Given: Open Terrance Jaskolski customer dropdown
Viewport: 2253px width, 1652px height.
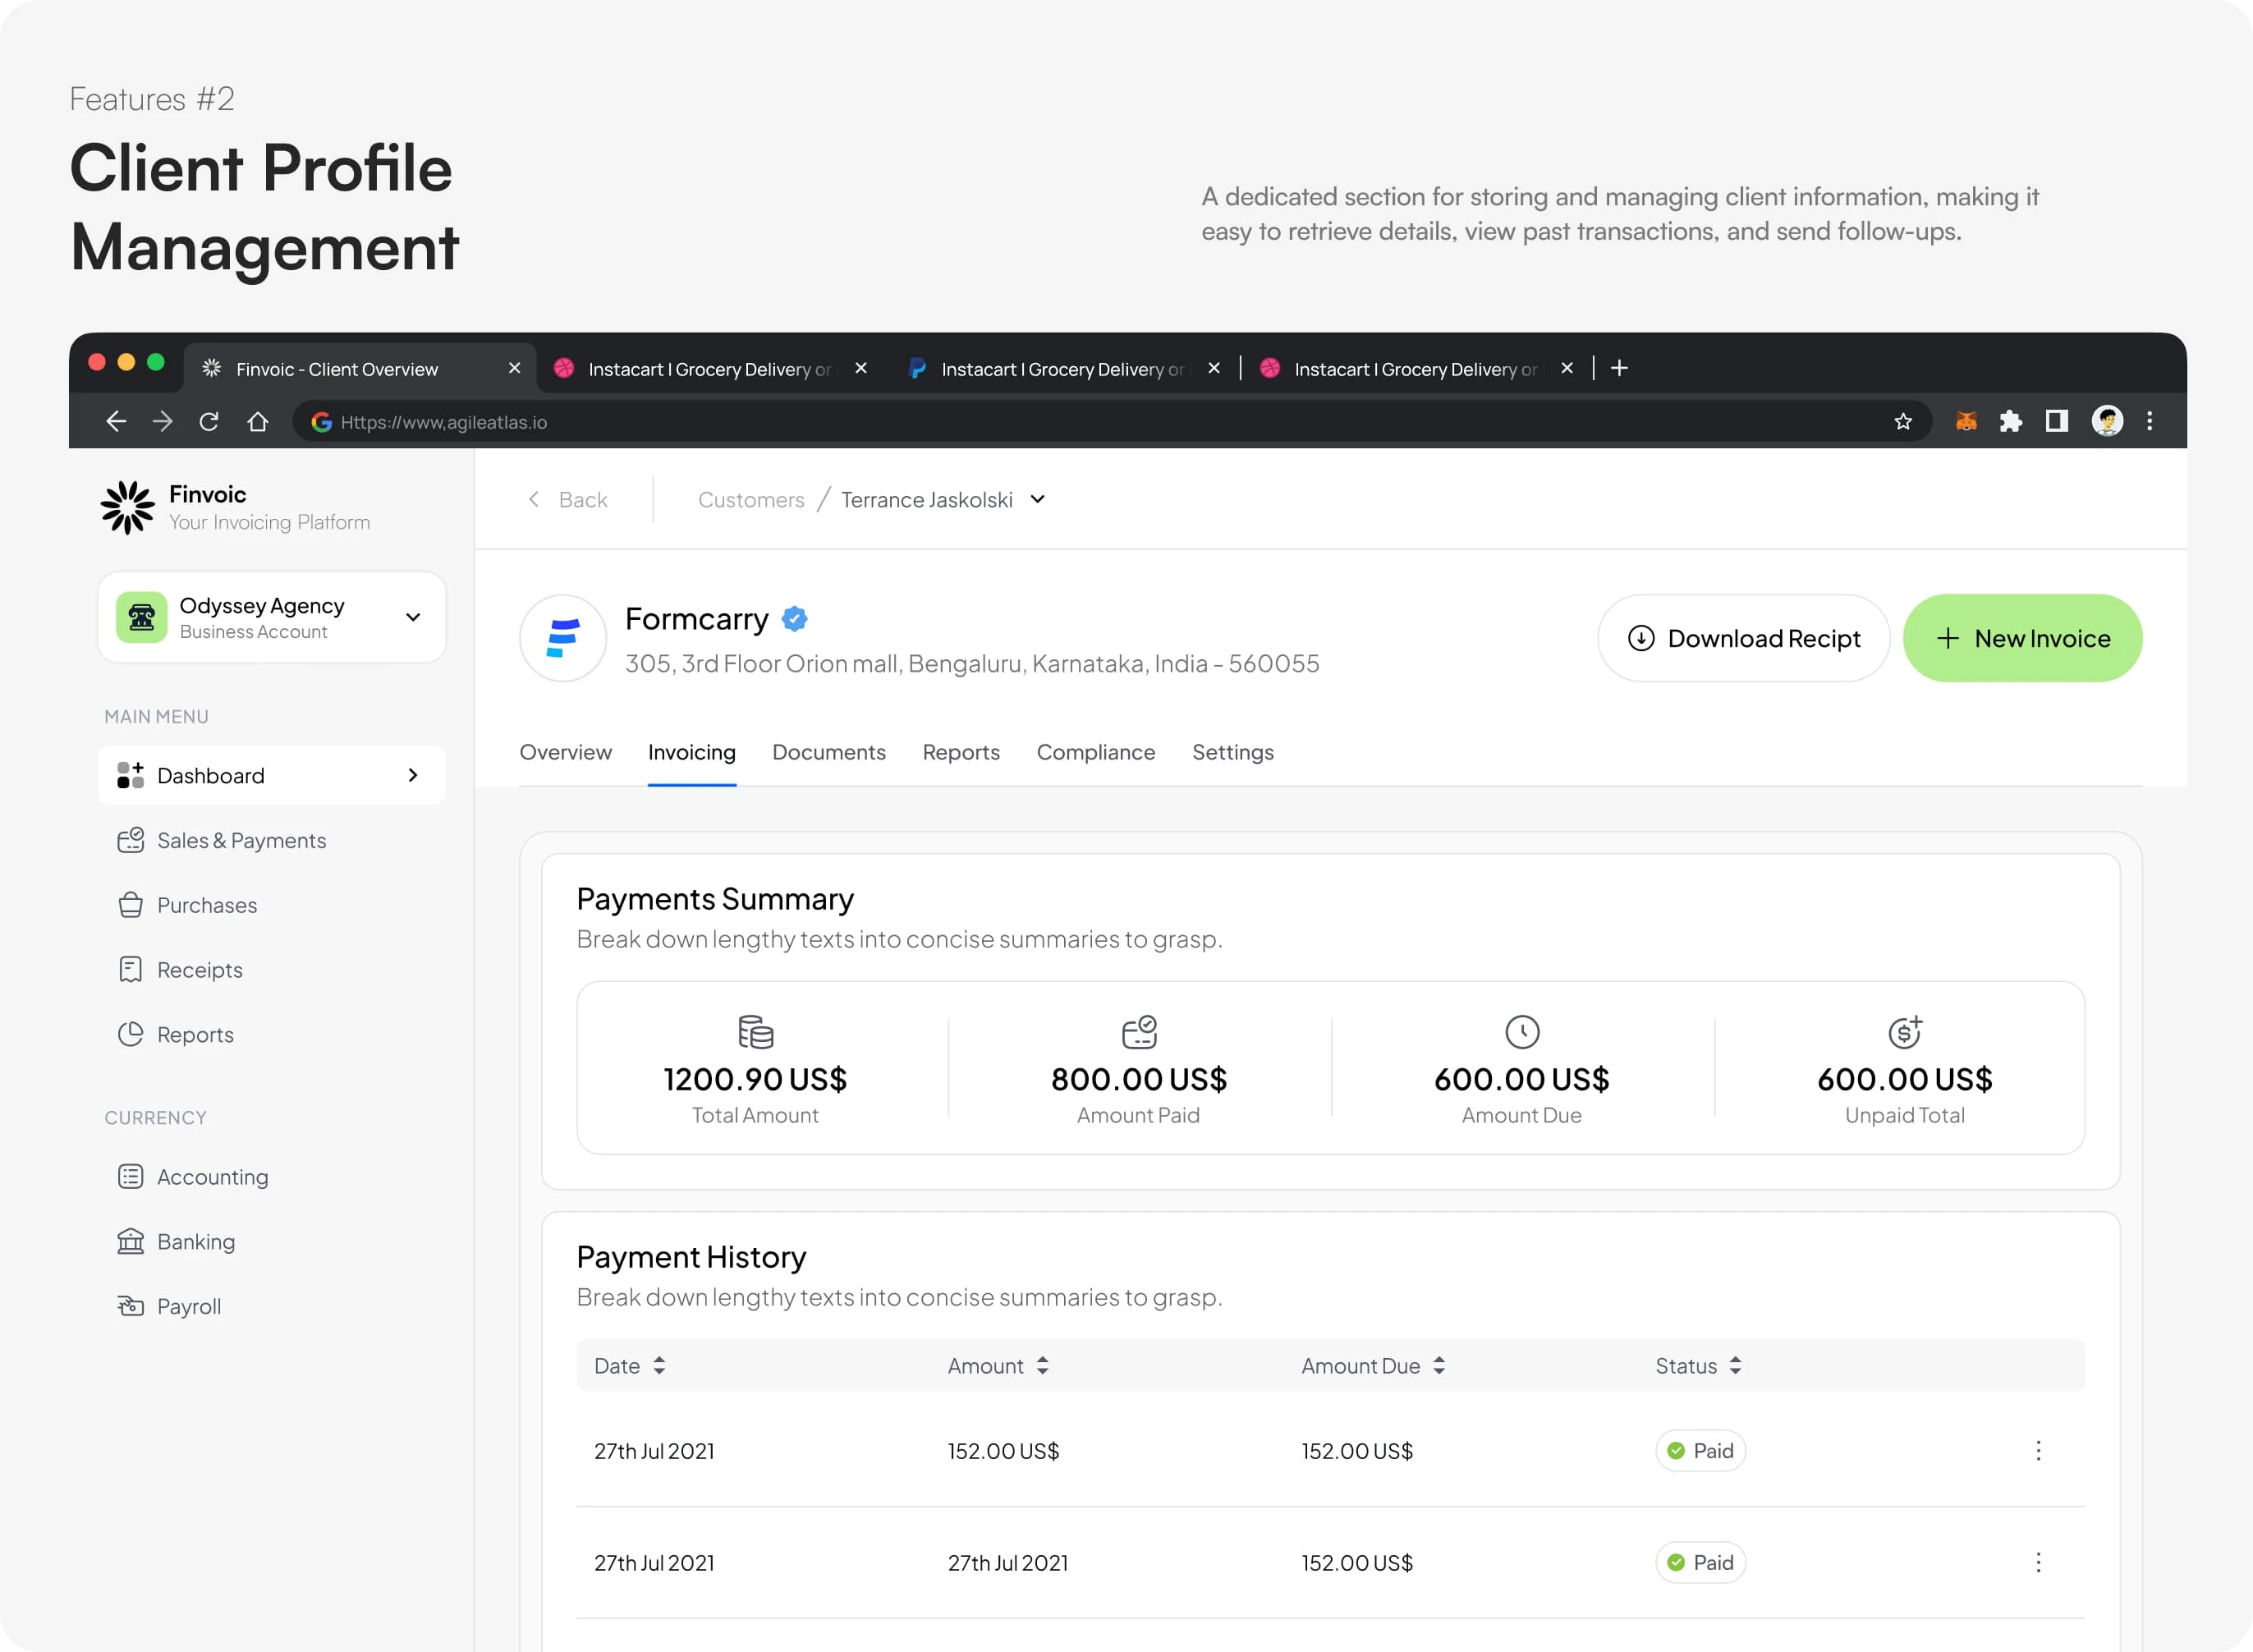Looking at the screenshot, I should [x=1037, y=499].
